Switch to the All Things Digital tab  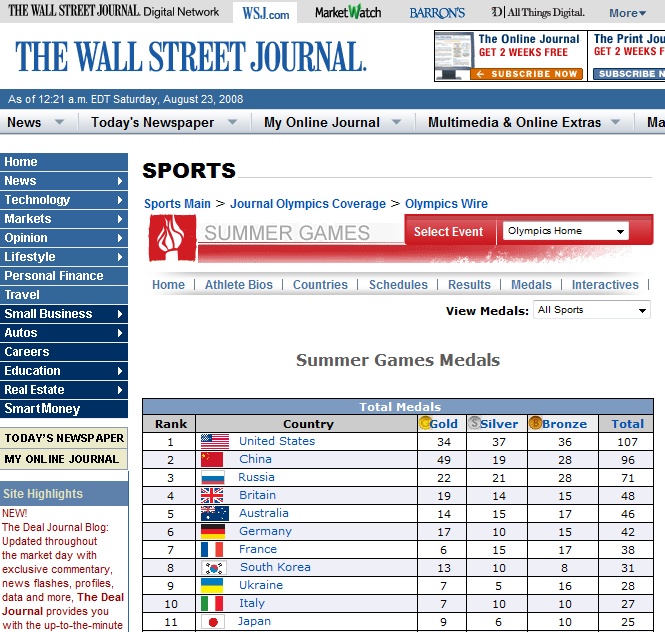pos(538,12)
